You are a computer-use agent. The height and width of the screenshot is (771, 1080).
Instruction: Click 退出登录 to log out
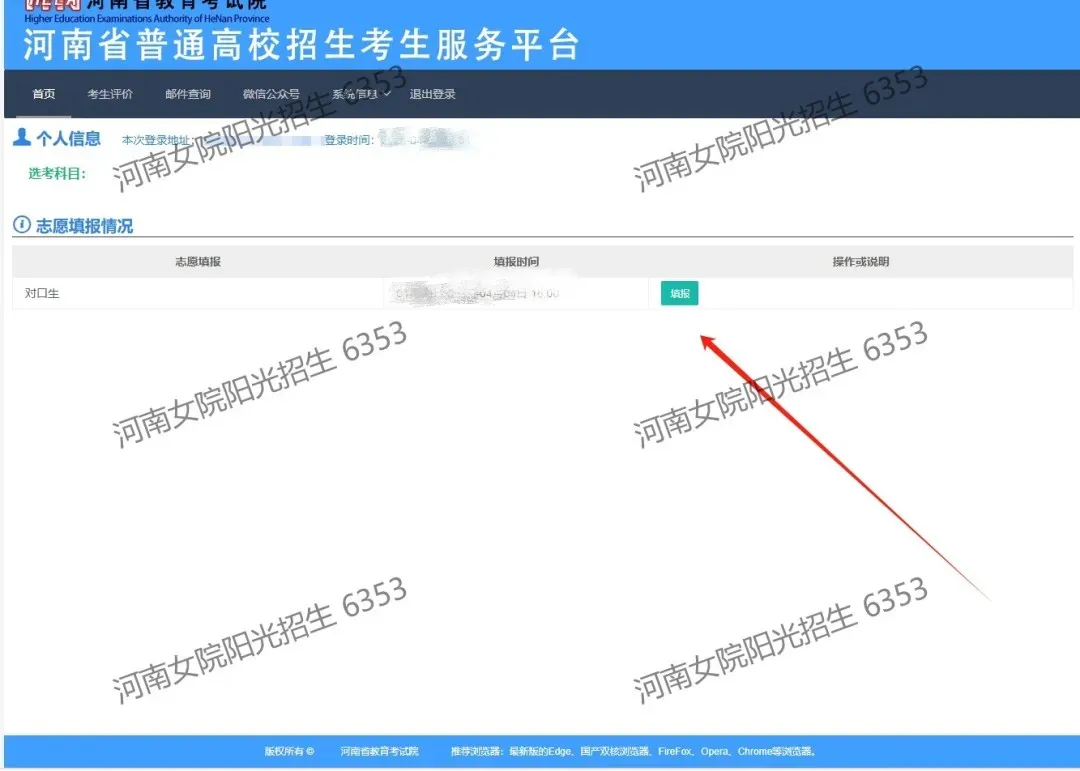pos(432,94)
